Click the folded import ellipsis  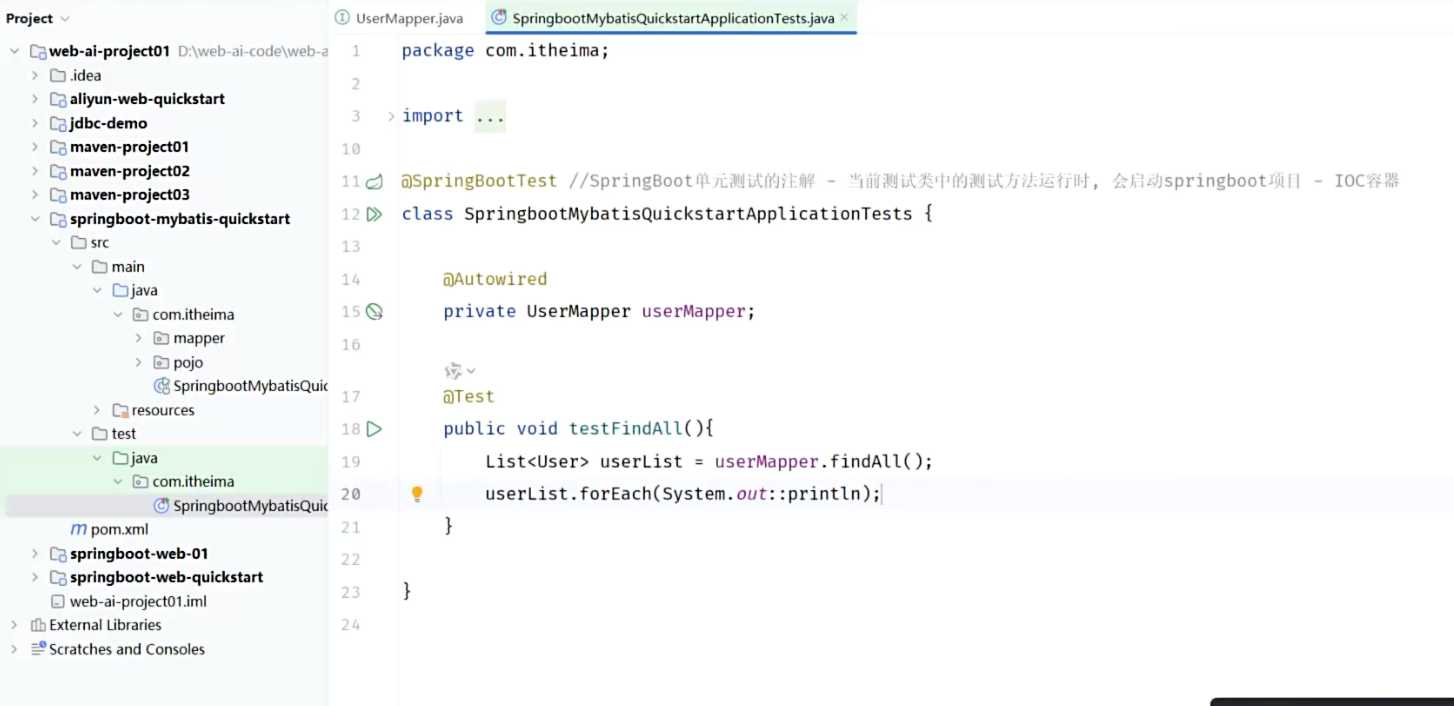point(490,116)
